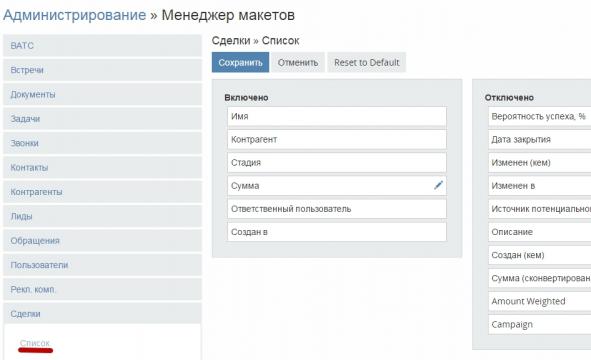
Task: Select the Имя field in Включено
Action: pos(337,116)
